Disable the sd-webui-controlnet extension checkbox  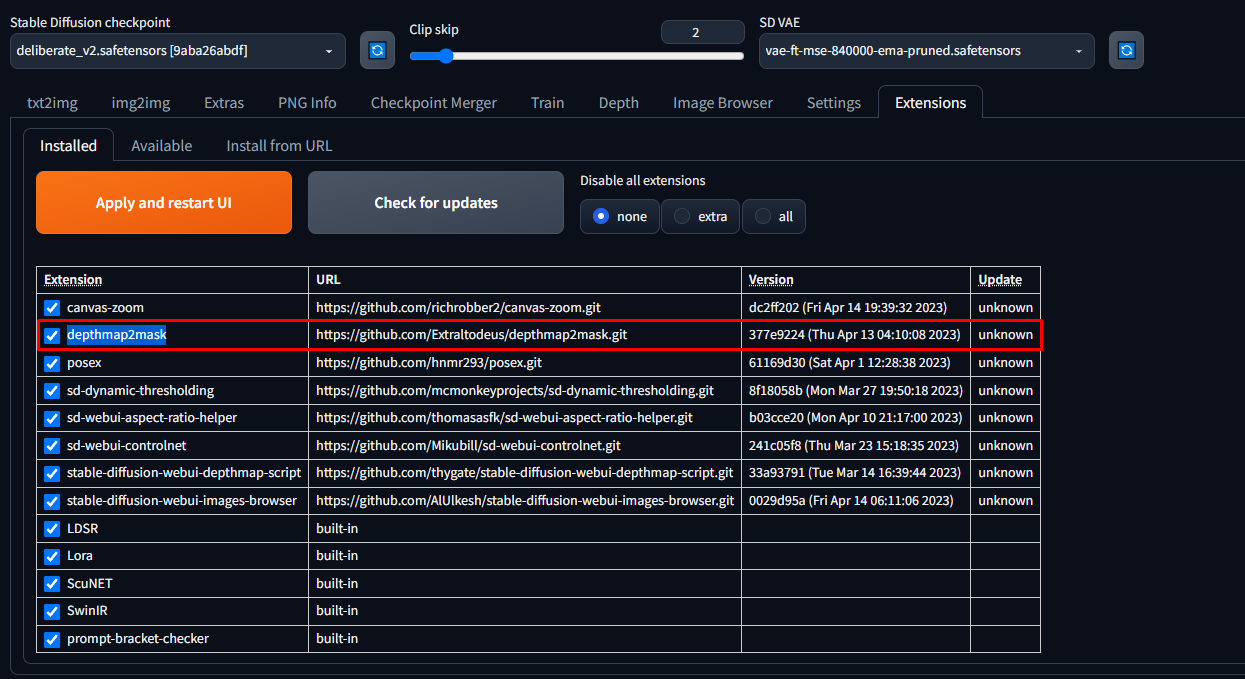pos(52,446)
